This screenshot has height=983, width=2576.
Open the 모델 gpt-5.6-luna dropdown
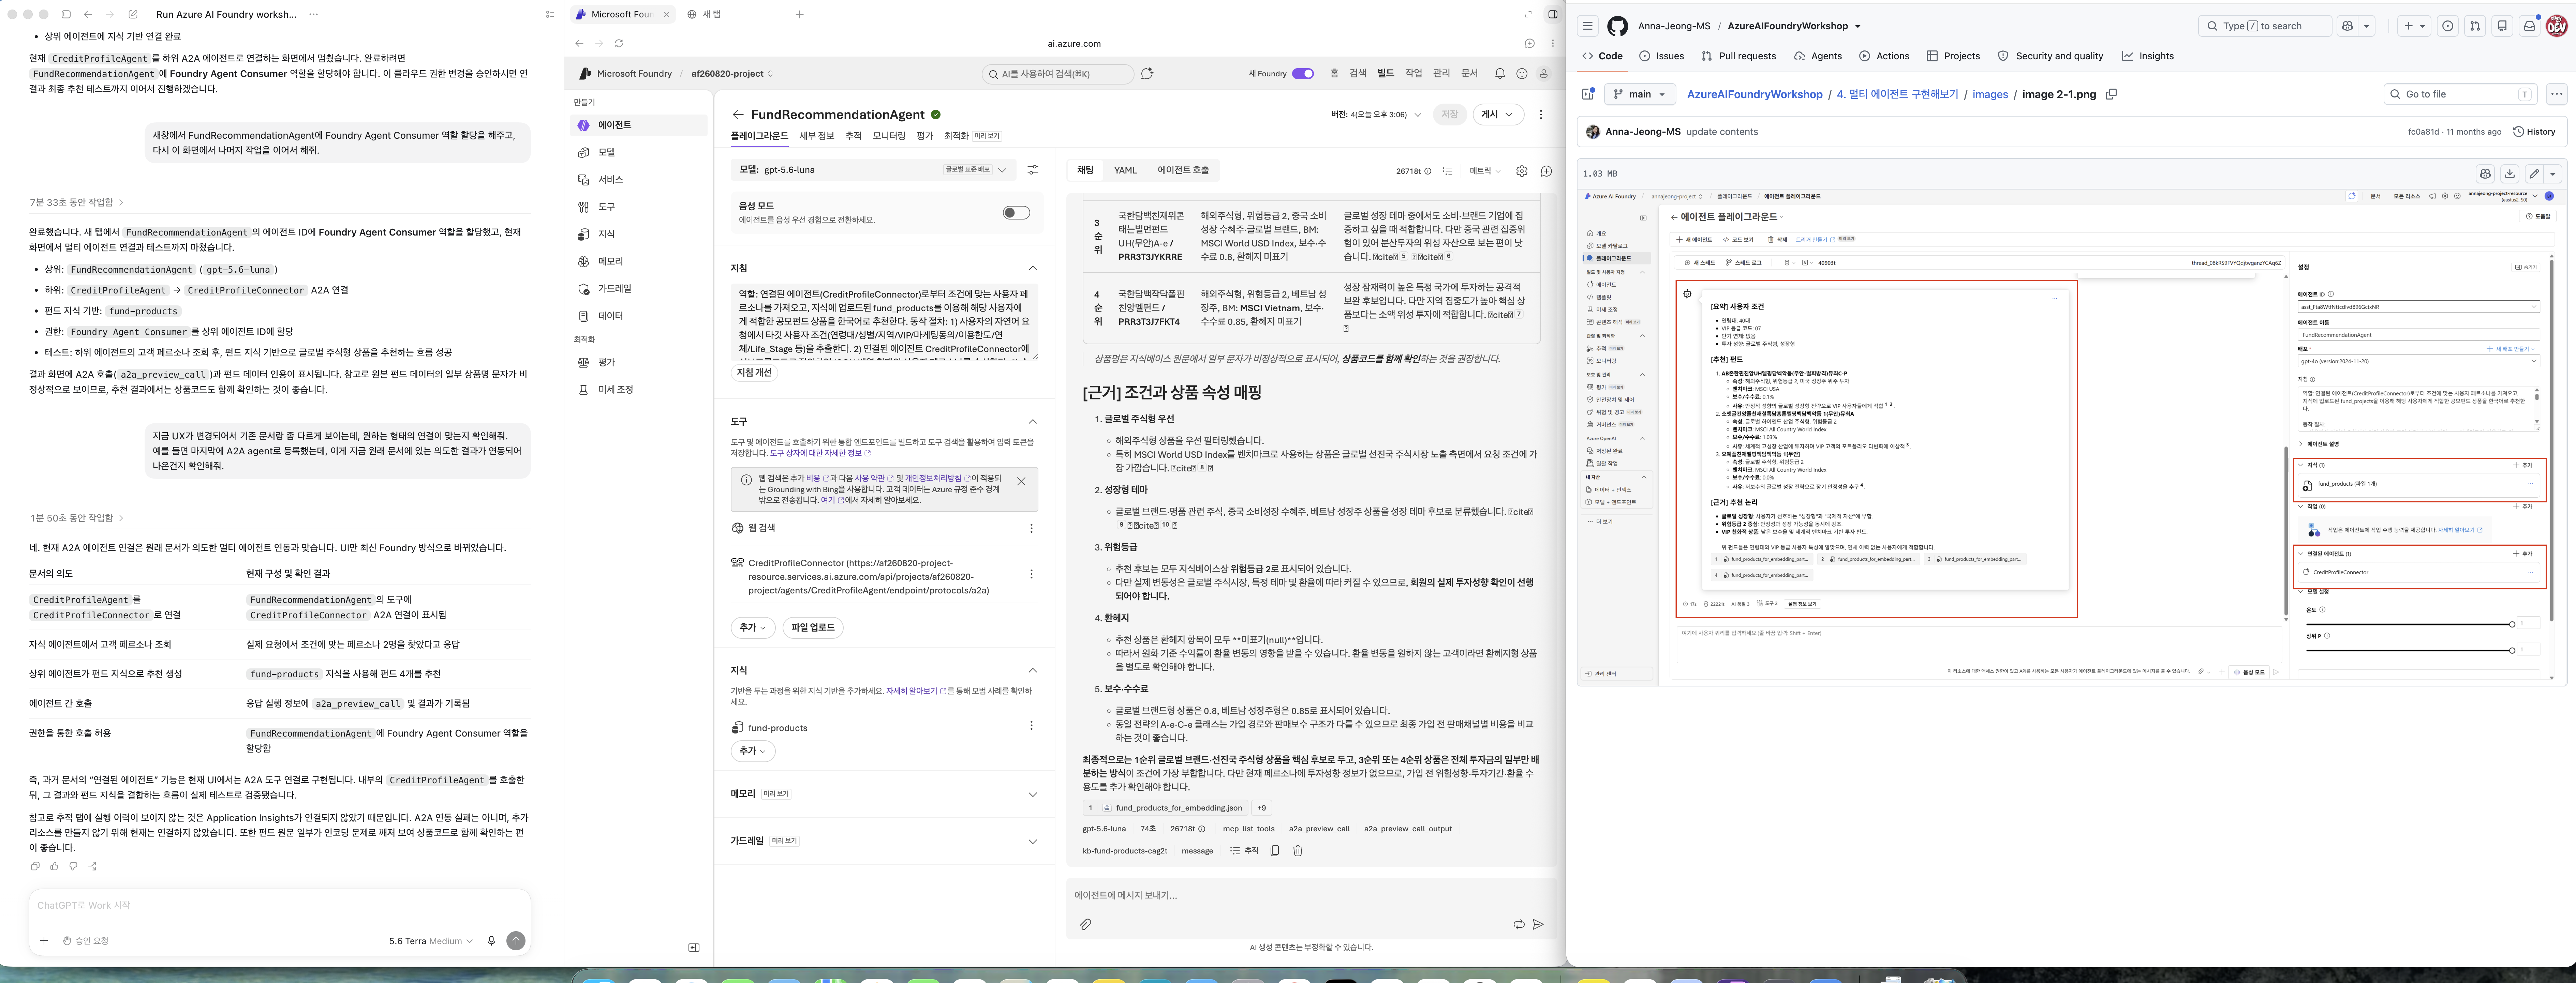pos(873,170)
